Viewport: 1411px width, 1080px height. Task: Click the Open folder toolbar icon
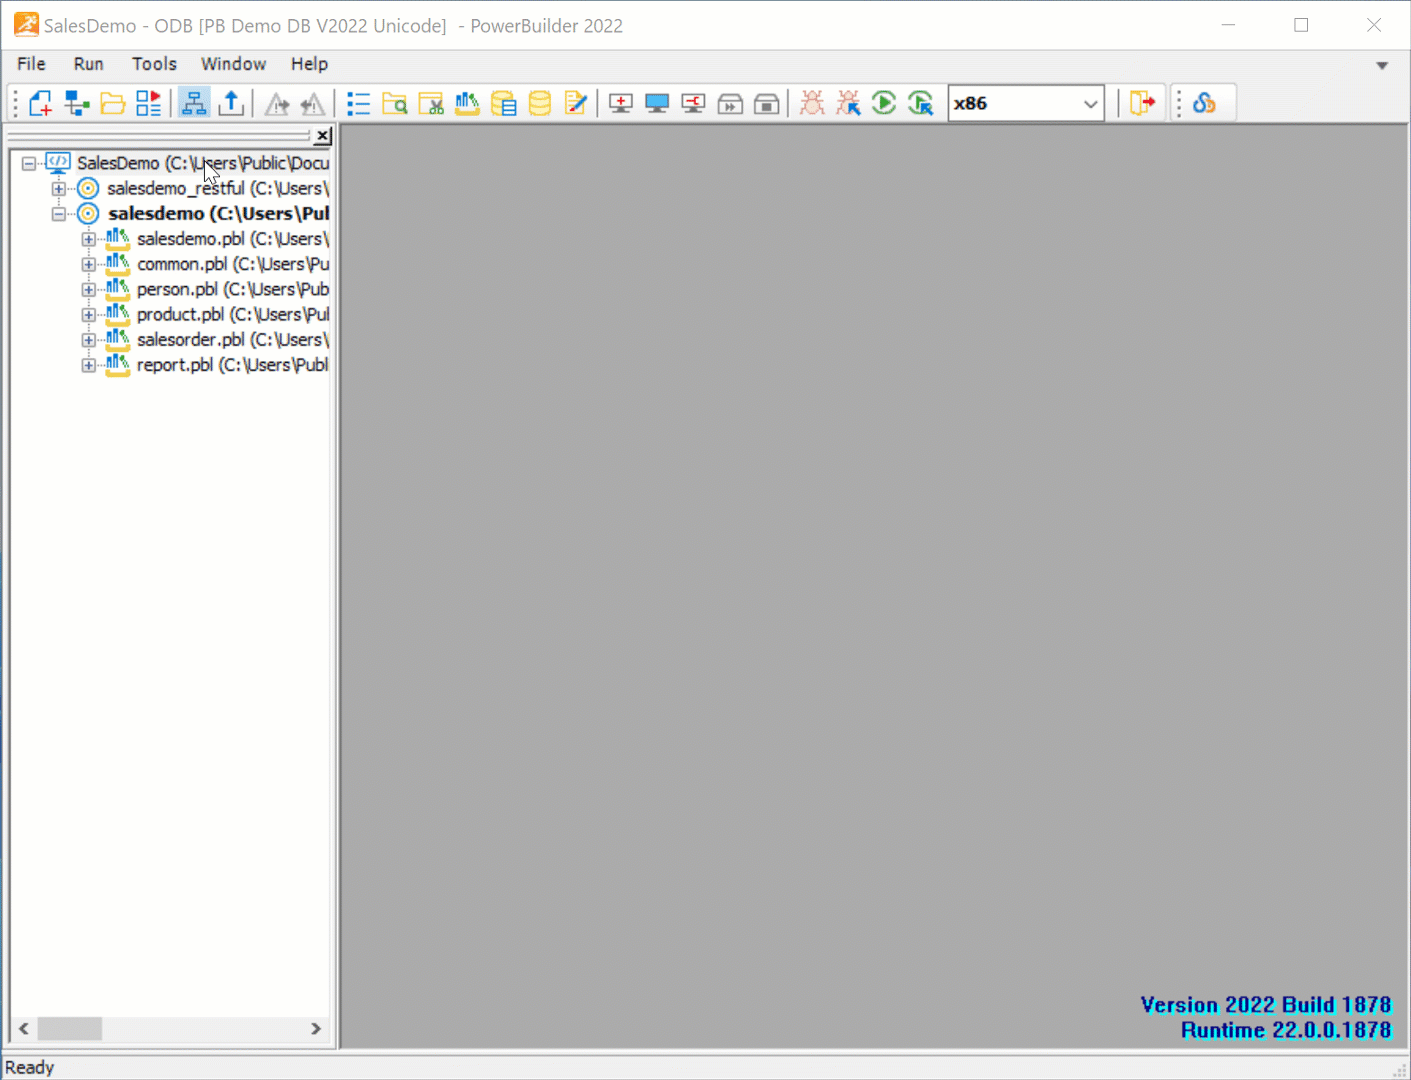(113, 103)
